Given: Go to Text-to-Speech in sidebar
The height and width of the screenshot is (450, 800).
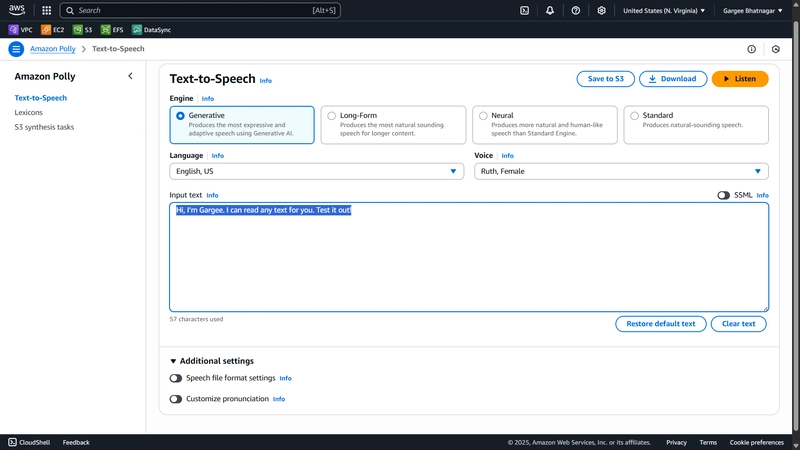Looking at the screenshot, I should click(x=40, y=97).
